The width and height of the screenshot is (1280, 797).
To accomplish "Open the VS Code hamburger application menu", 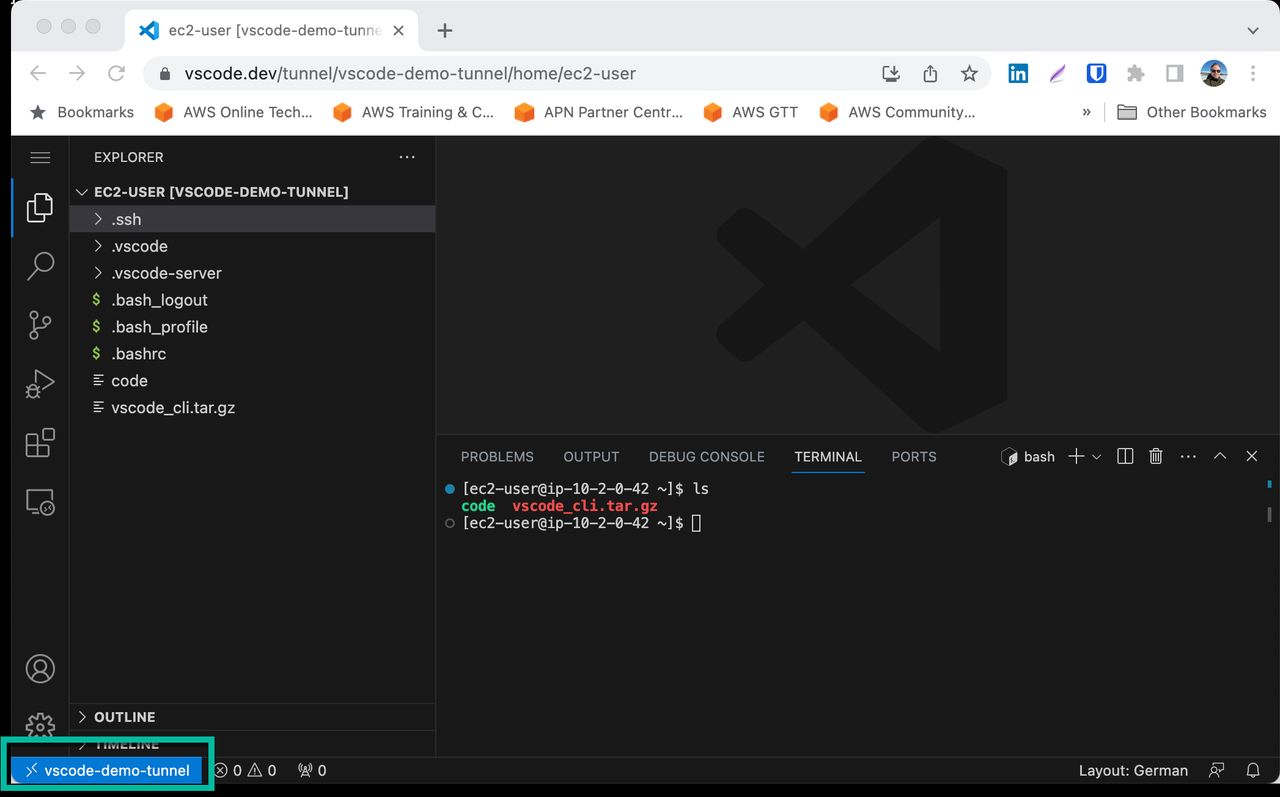I will [40, 157].
